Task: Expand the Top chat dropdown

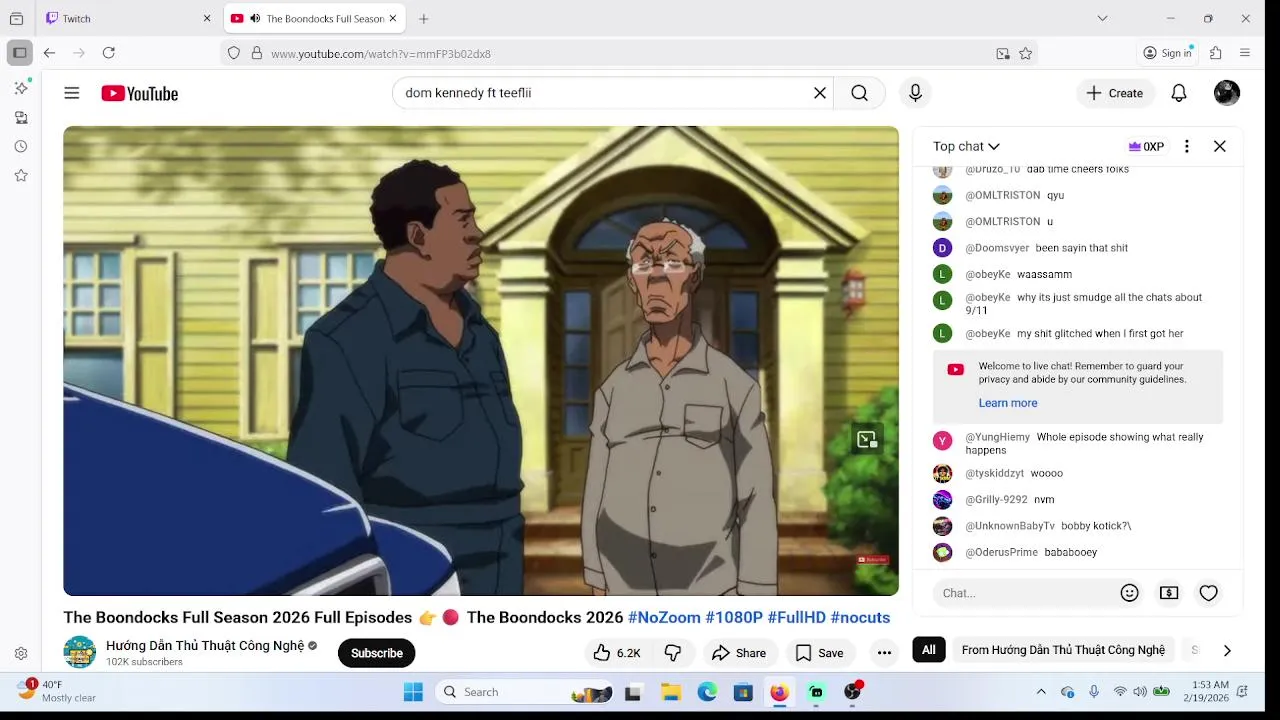Action: pos(966,146)
